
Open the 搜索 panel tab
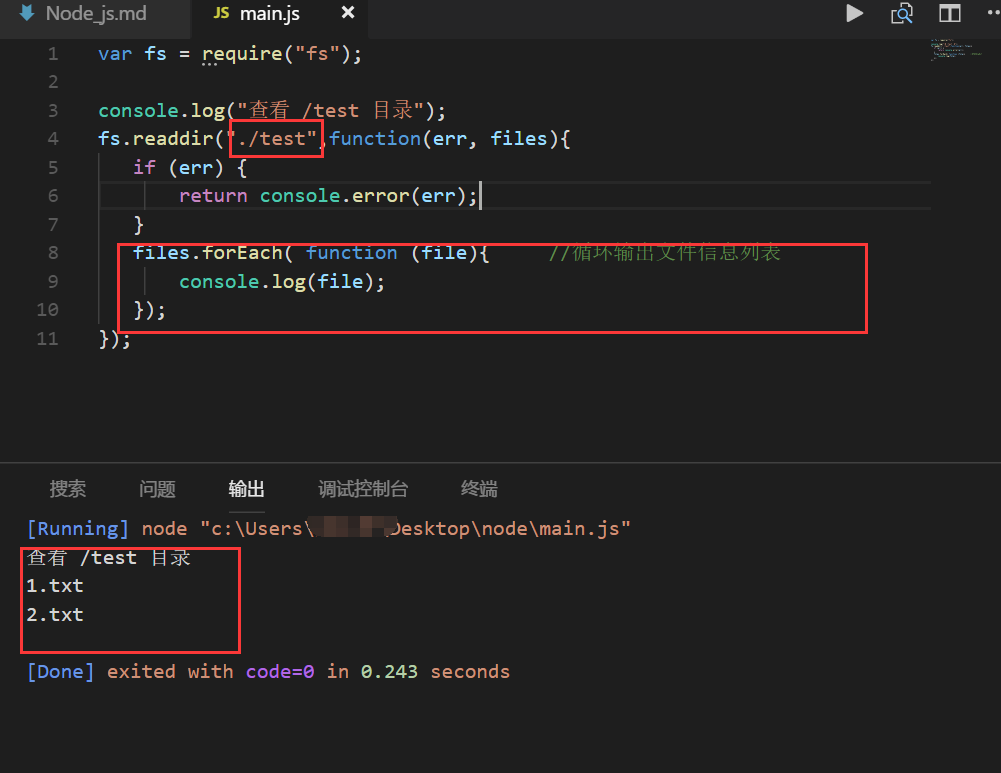click(68, 489)
